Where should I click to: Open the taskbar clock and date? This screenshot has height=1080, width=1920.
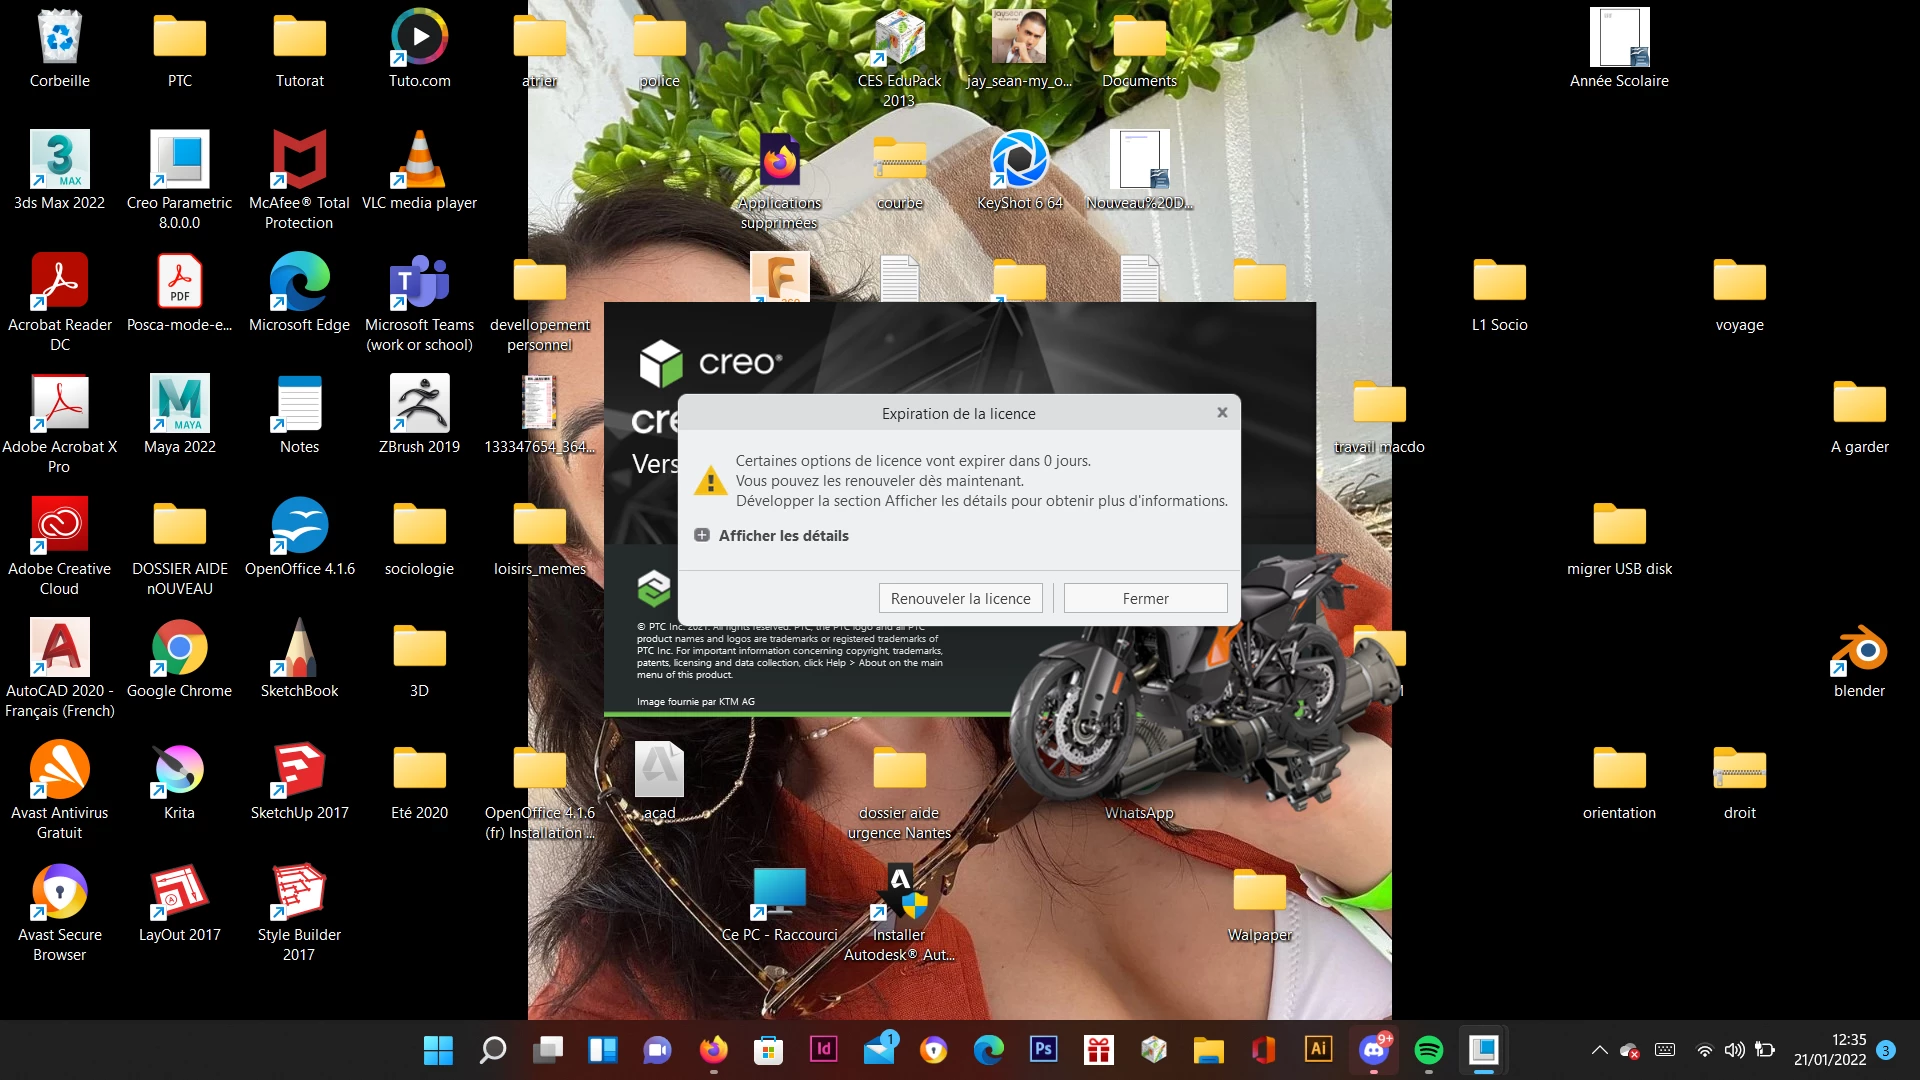(1830, 1049)
